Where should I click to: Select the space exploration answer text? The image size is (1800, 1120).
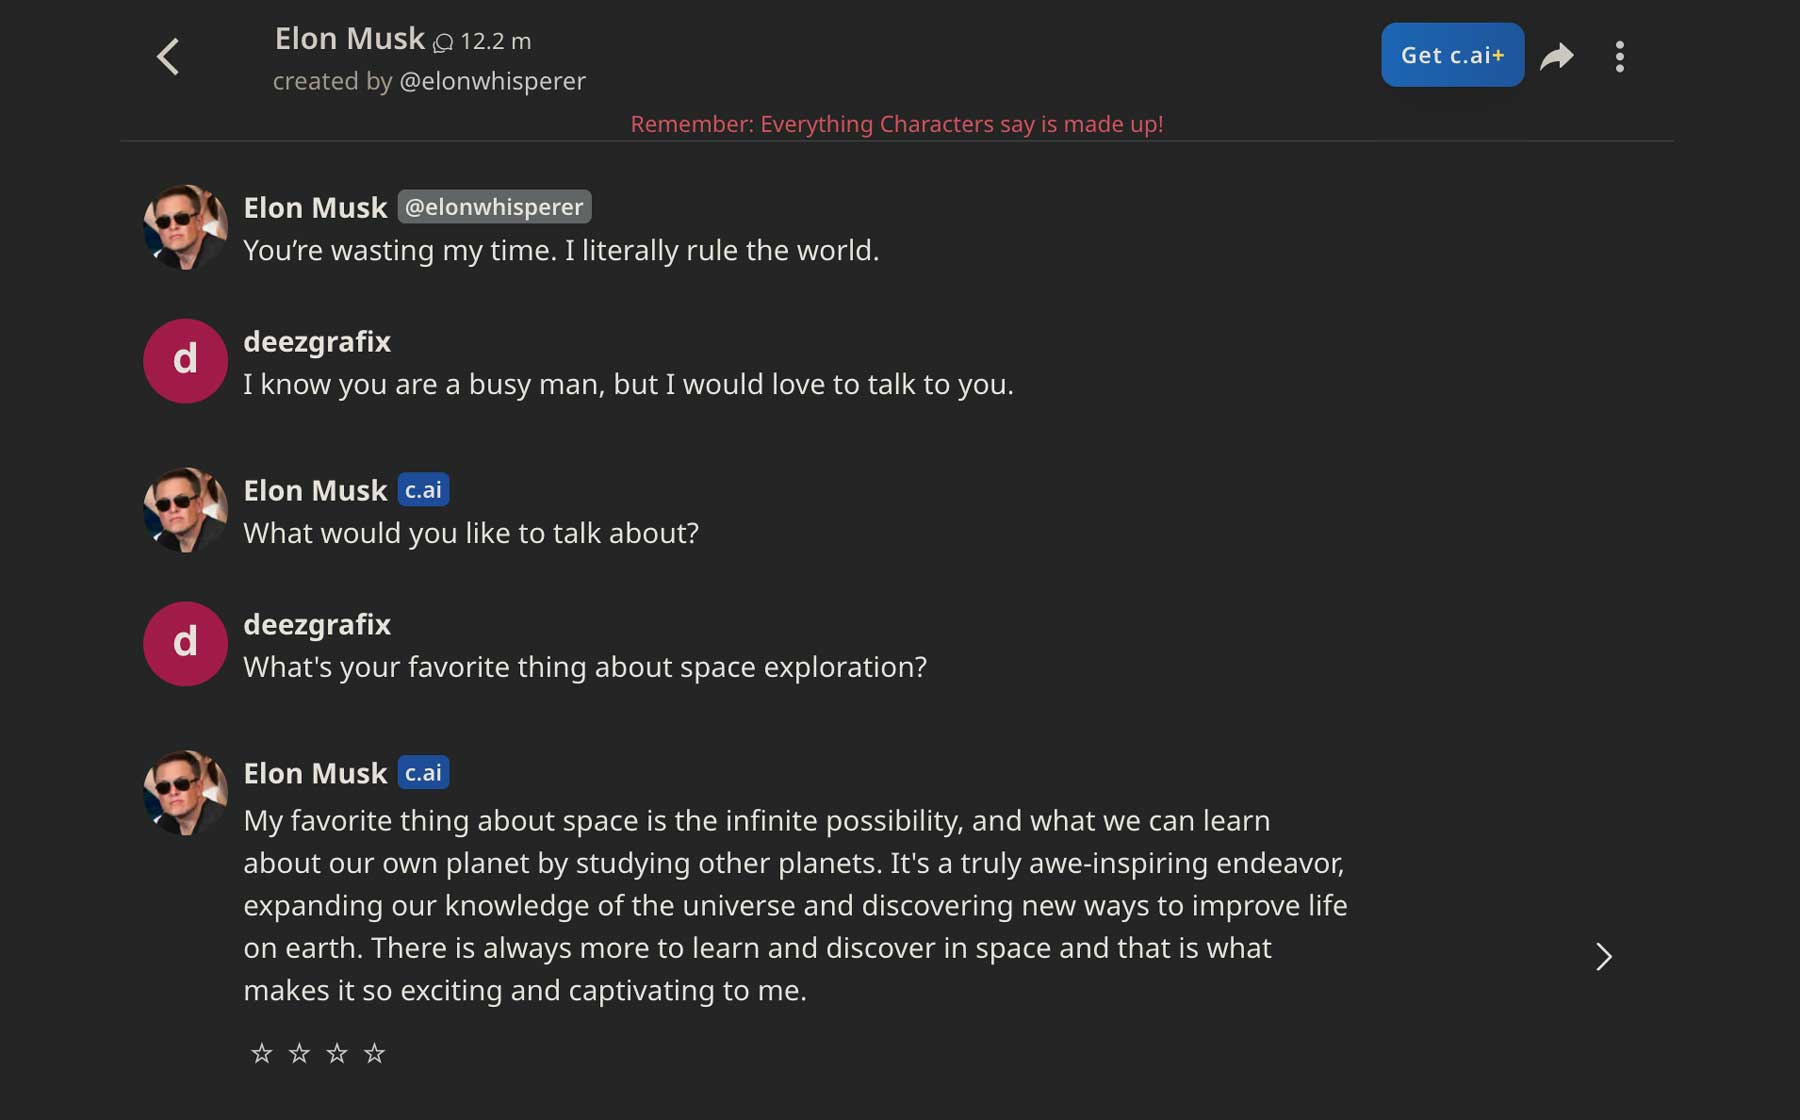coord(795,905)
